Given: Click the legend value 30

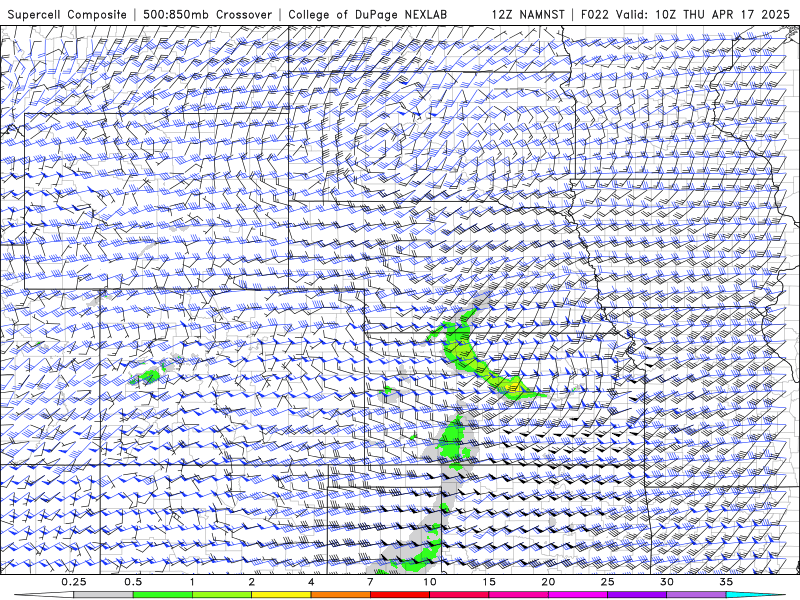Looking at the screenshot, I should click(x=667, y=582).
